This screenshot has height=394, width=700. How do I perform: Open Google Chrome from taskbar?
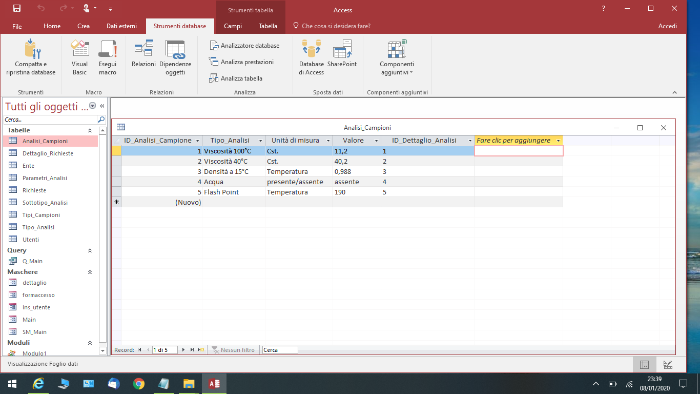[x=139, y=384]
